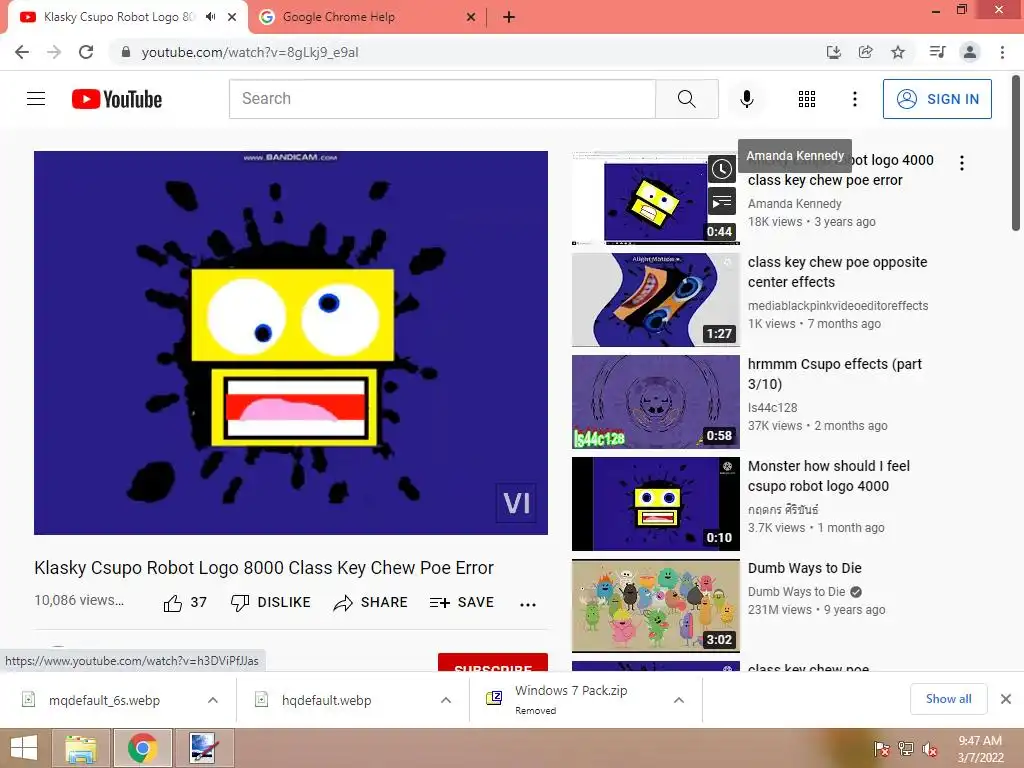Open the YouTube hamburger guide menu
Image resolution: width=1024 pixels, height=768 pixels.
(36, 99)
